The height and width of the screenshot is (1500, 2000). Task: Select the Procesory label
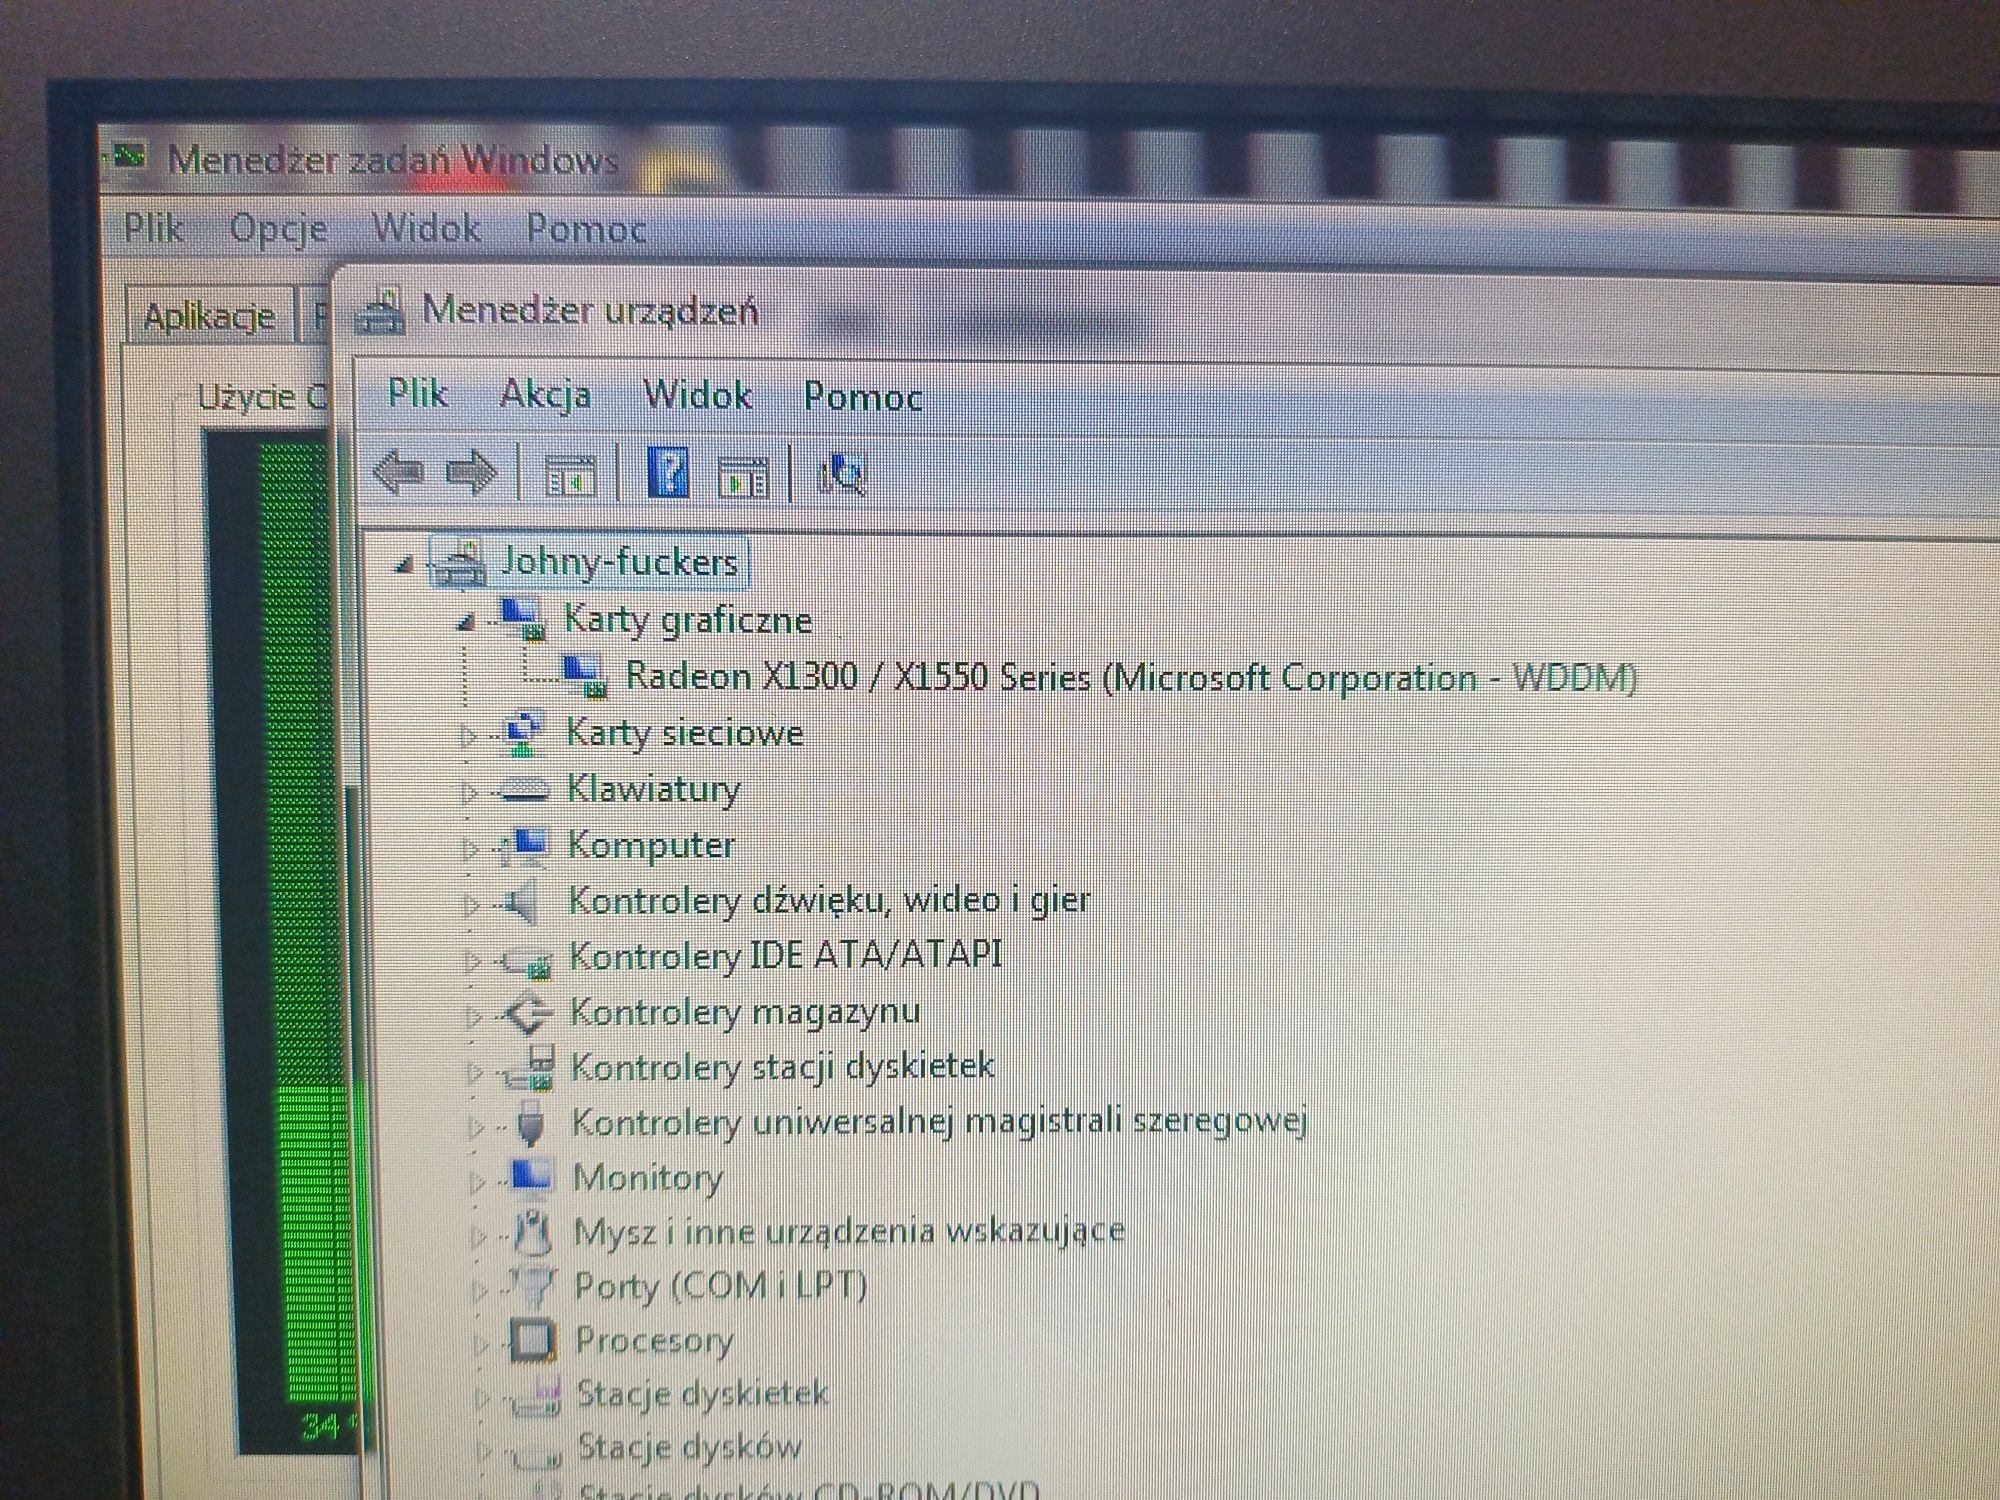pos(655,1340)
